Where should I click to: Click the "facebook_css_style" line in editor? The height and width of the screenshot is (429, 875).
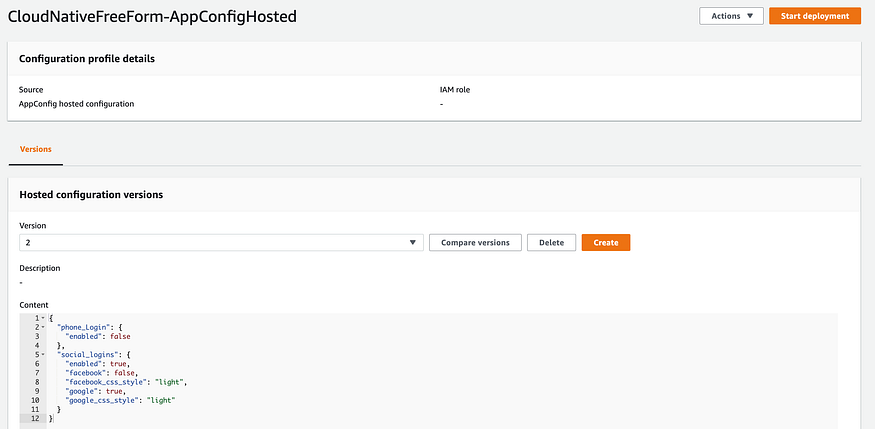point(125,382)
